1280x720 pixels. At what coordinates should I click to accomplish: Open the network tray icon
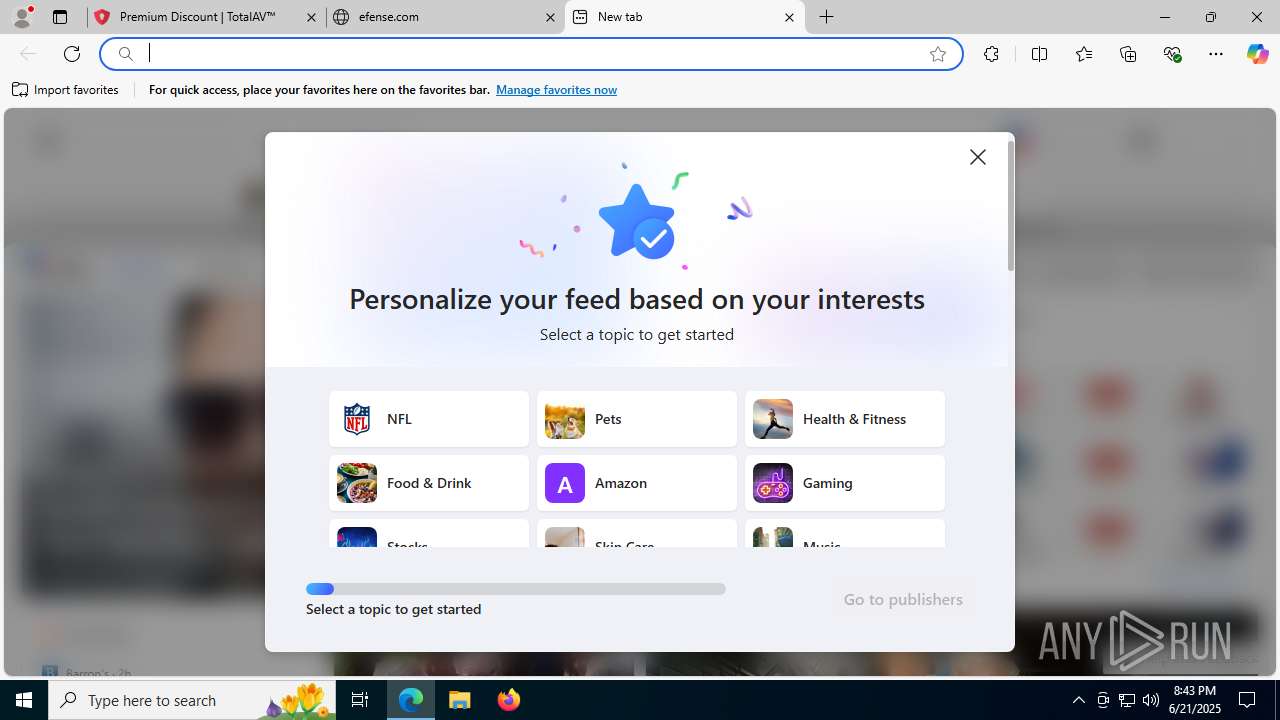pos(1127,700)
